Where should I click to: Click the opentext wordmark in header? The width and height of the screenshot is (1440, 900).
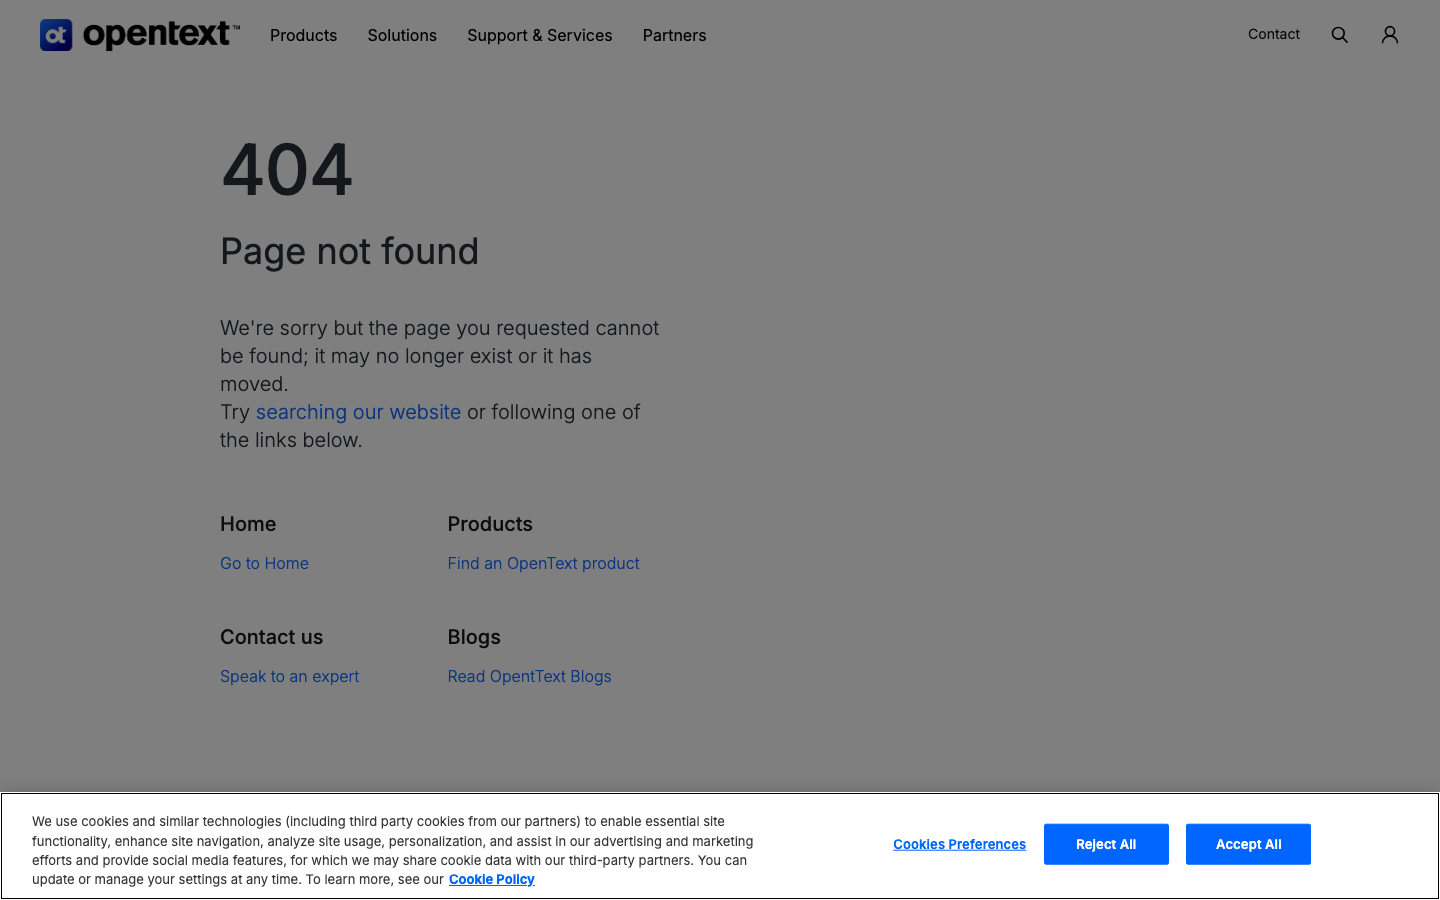click(161, 35)
